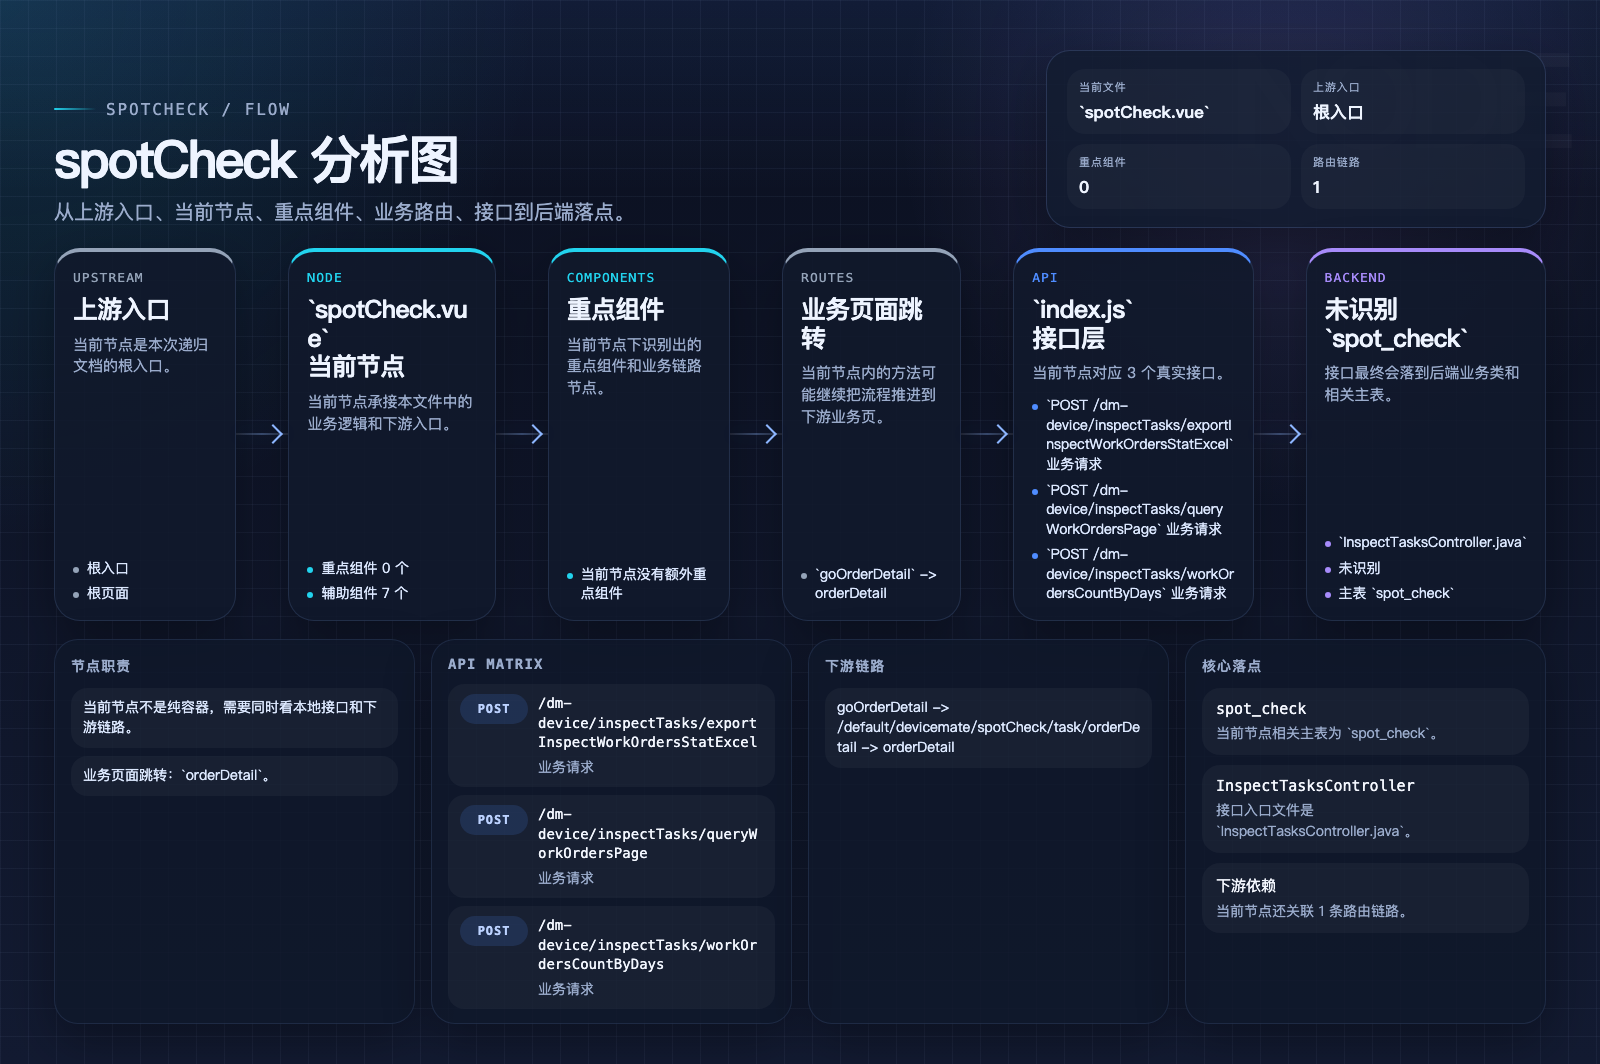The image size is (1600, 1064).
Task: Open the COMPONENTS 重点组件 card heading
Action: tap(615, 309)
